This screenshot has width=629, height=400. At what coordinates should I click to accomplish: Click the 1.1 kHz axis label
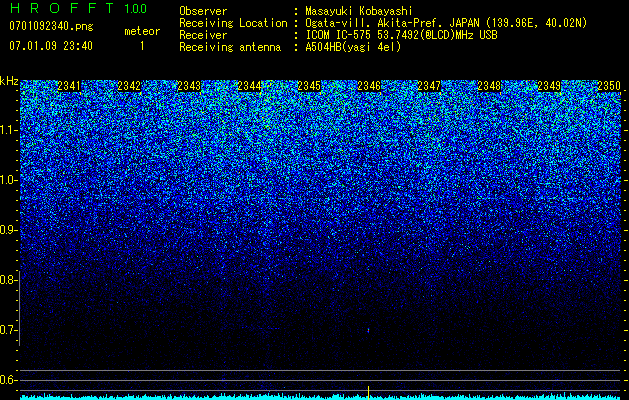tap(8, 130)
